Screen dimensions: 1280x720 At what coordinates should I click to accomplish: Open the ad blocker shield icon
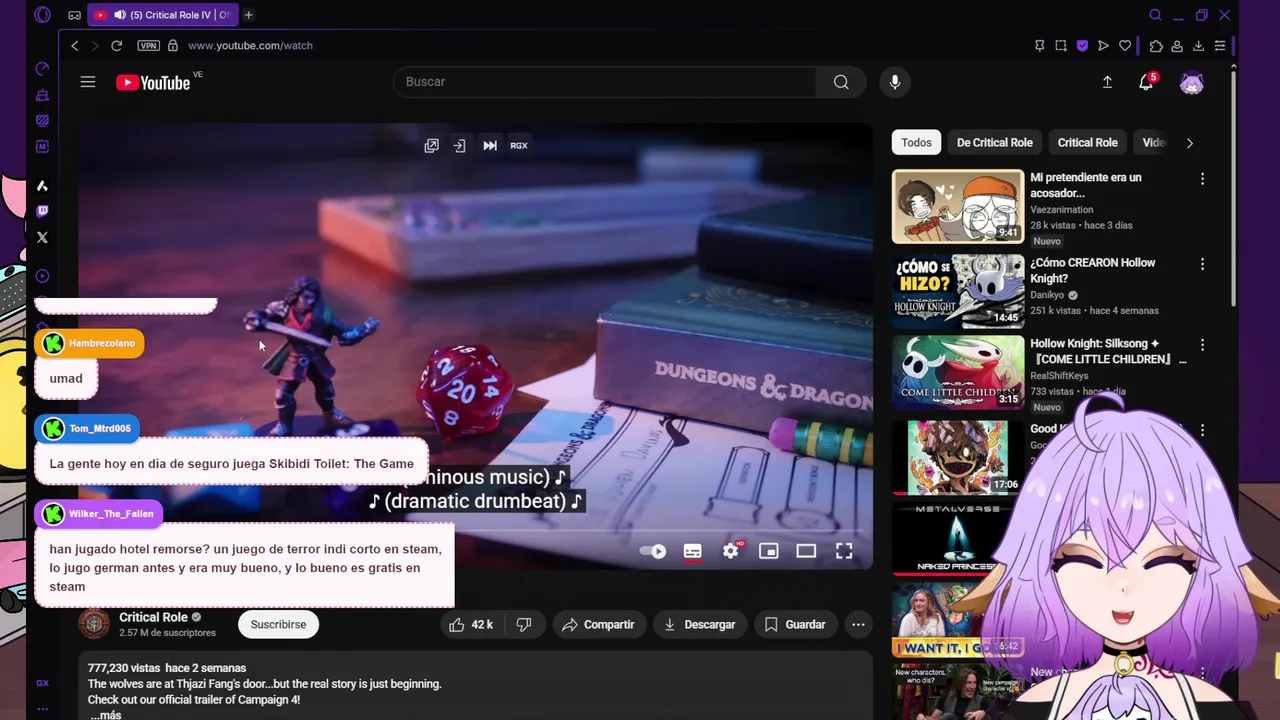click(1082, 46)
